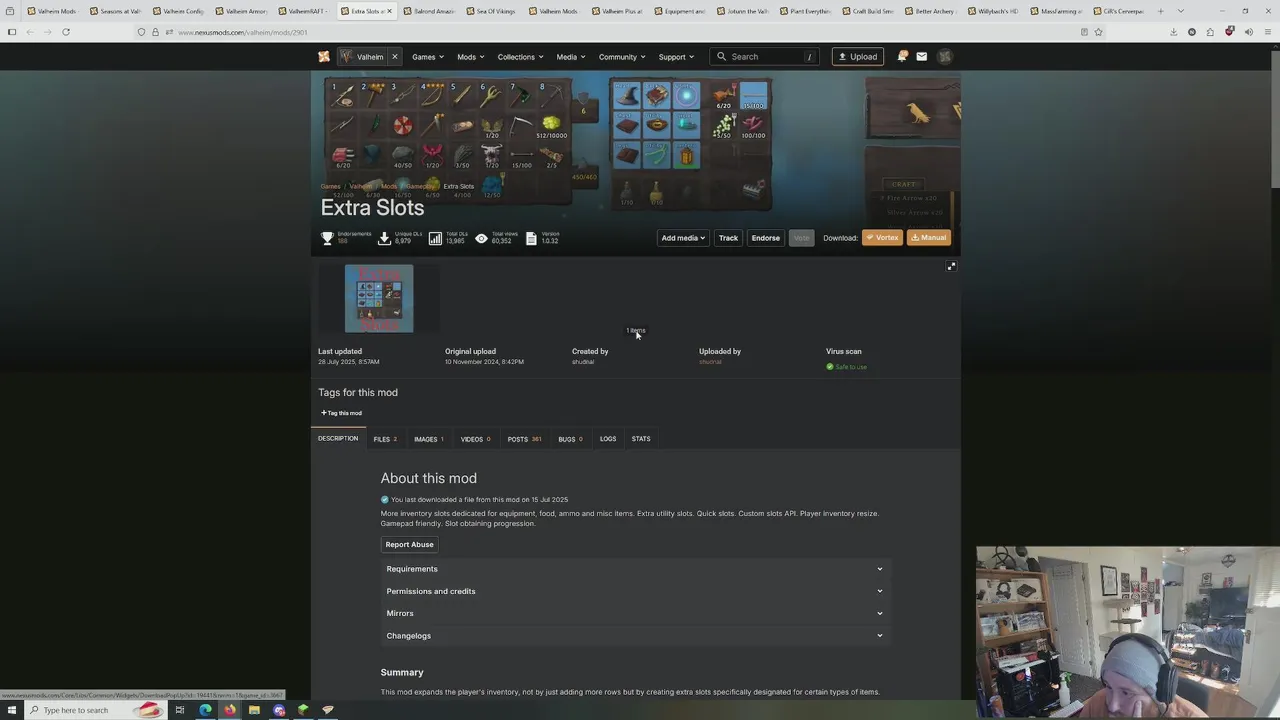This screenshot has width=1280, height=720.
Task: Expand the Mirrors section
Action: (x=635, y=613)
